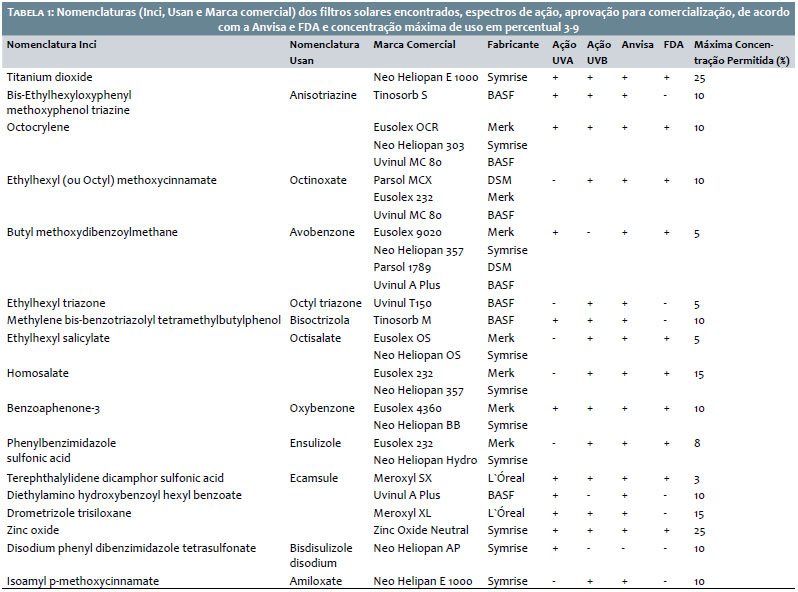Viewport: 798px width, 592px height.
Task: Click the 'Zinc oxide' entry
Action: (x=33, y=530)
